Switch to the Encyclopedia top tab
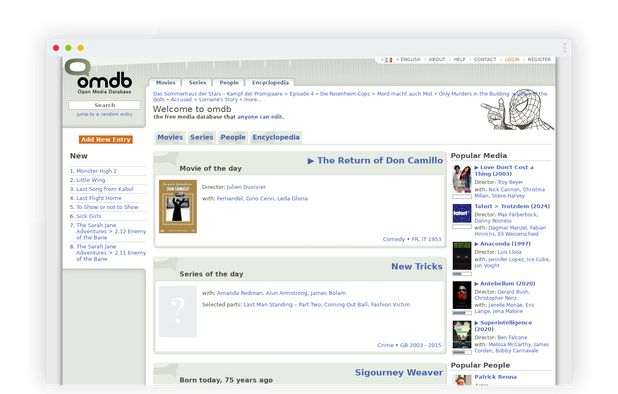The height and width of the screenshot is (394, 618). tap(270, 83)
